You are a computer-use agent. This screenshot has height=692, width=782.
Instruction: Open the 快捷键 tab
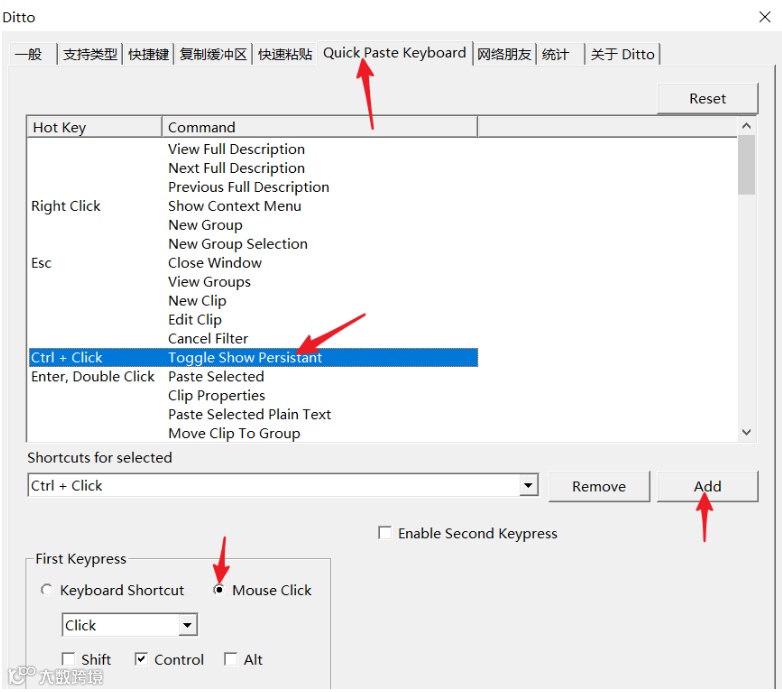point(148,54)
